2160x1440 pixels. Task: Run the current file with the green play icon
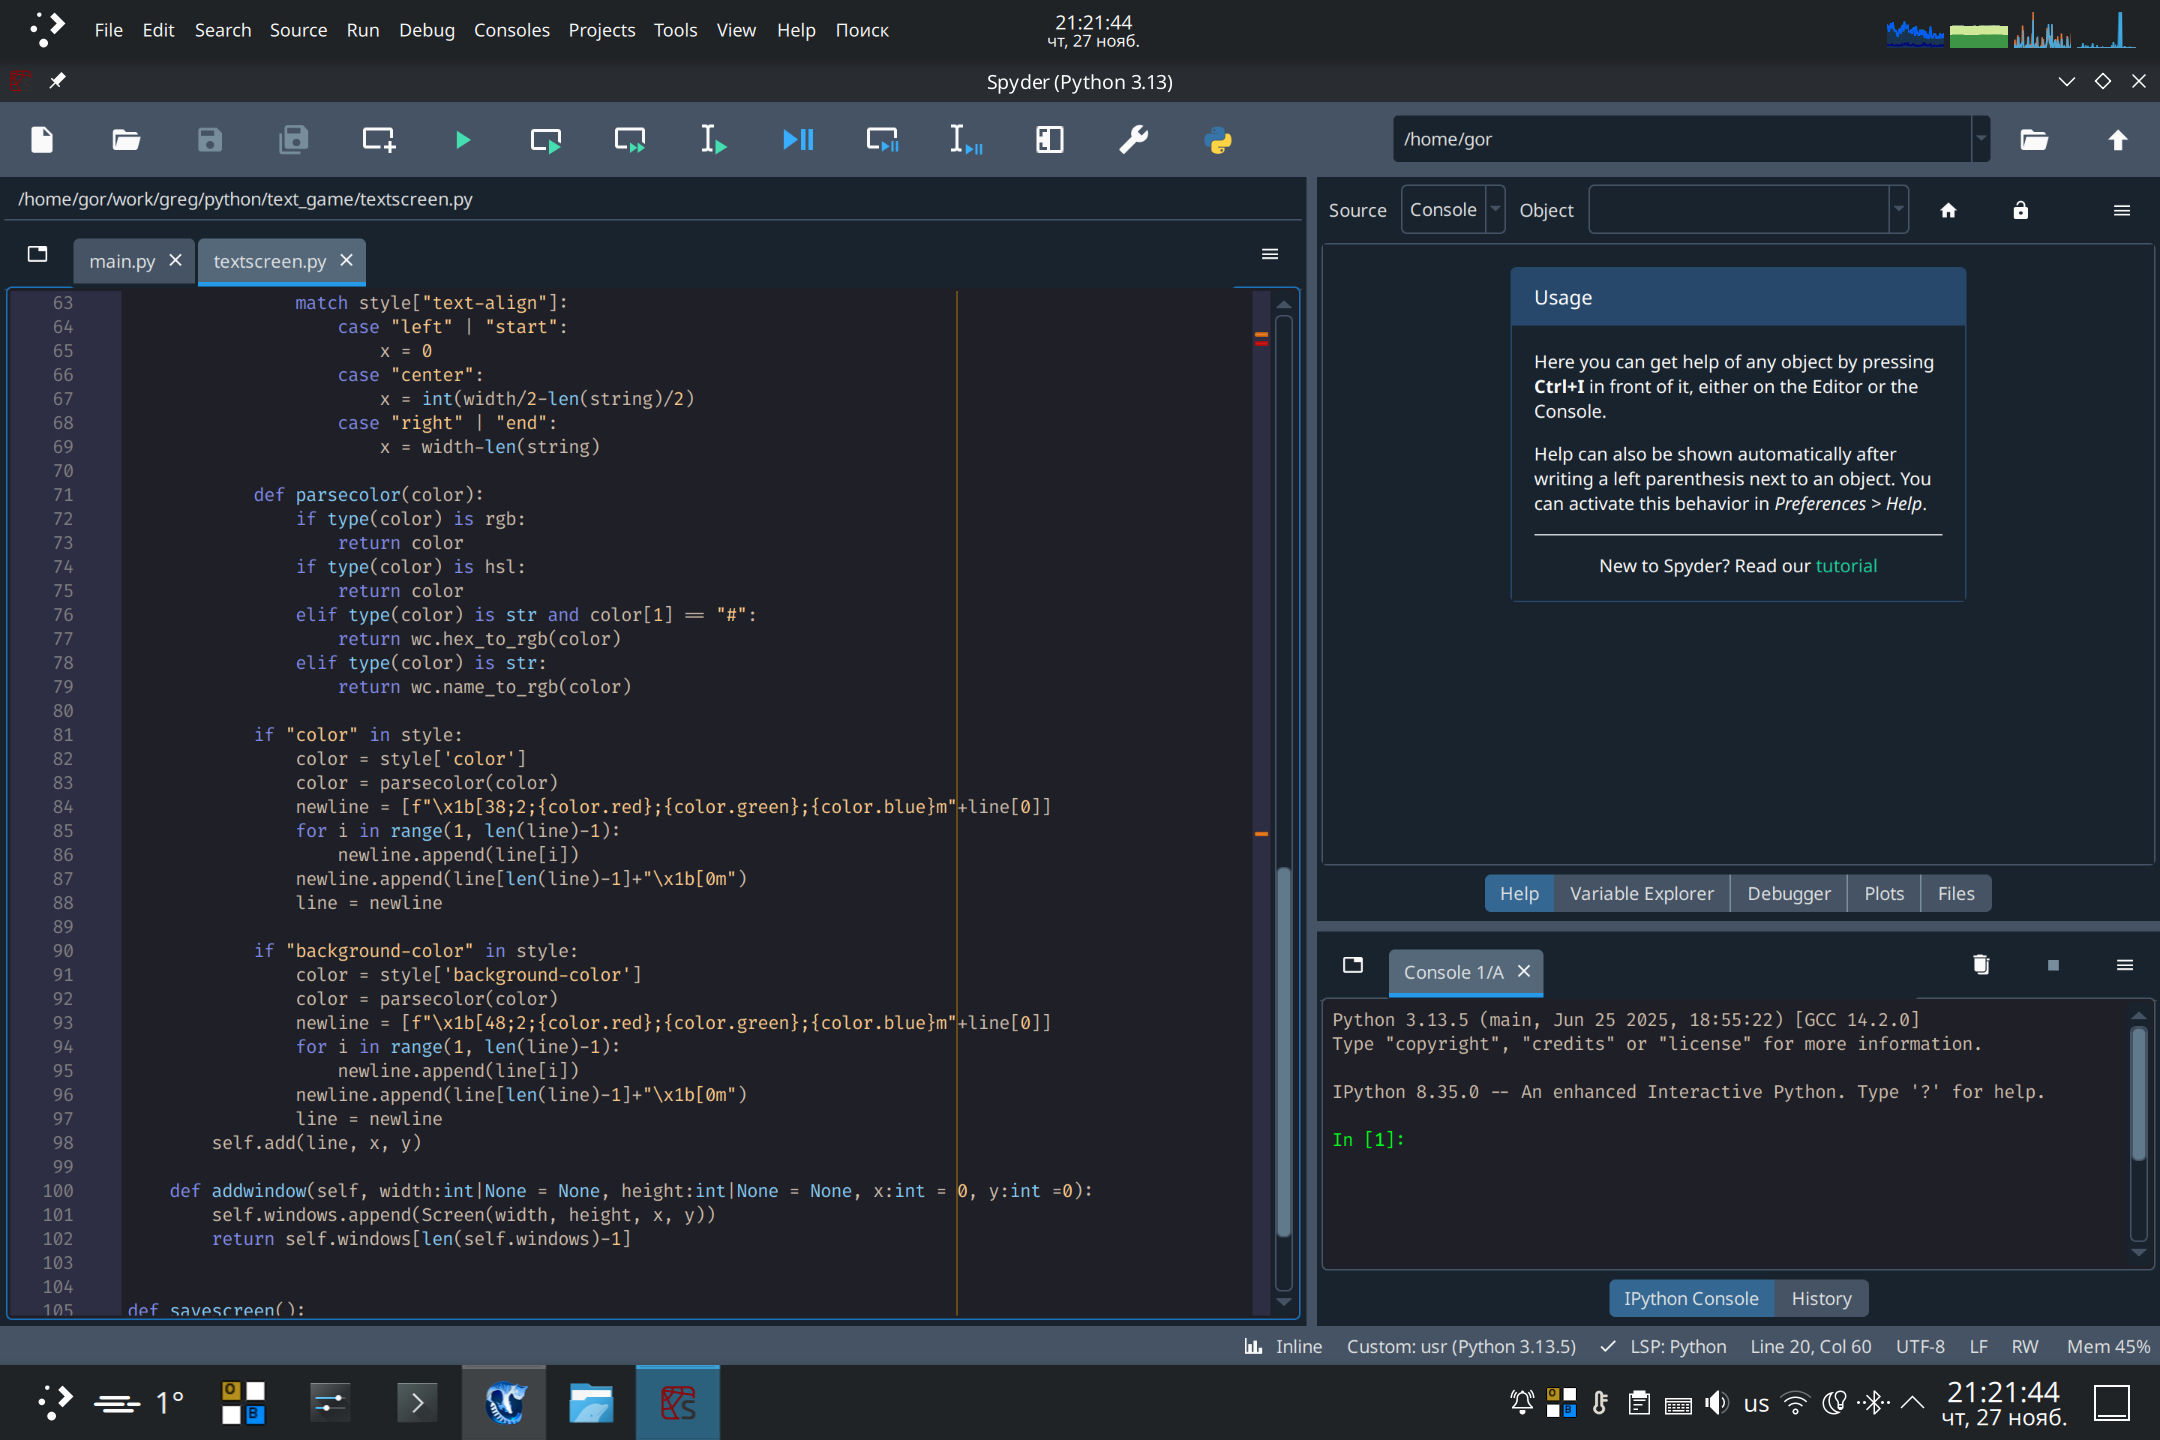tap(462, 140)
